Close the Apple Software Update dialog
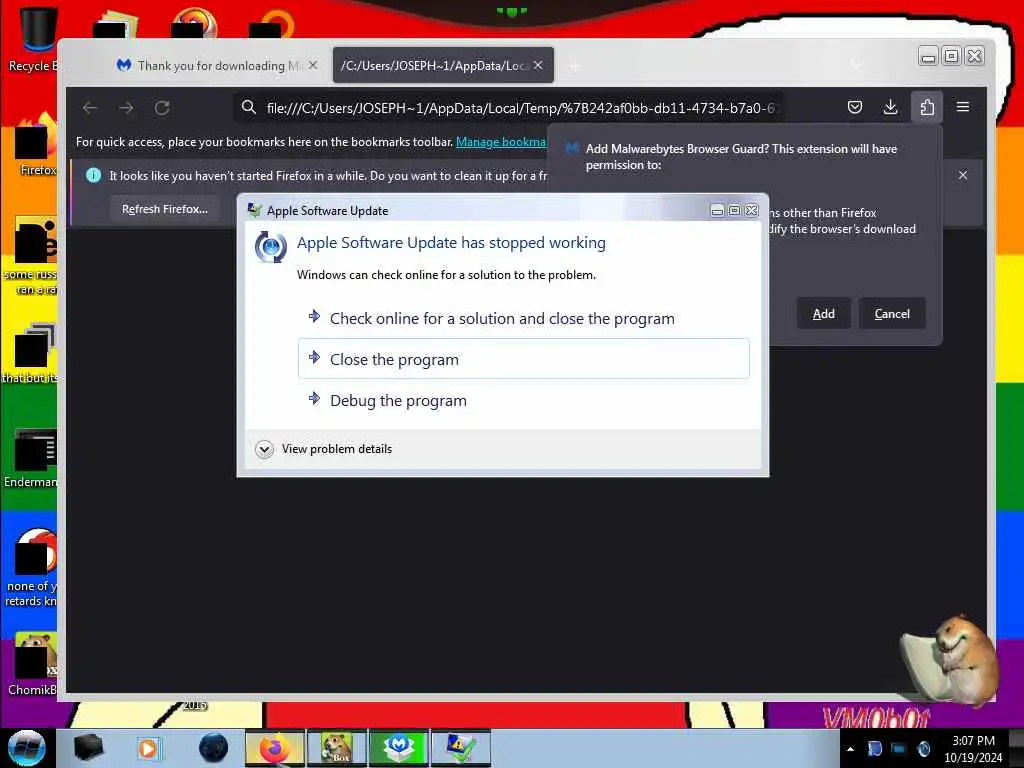Image resolution: width=1024 pixels, height=768 pixels. [752, 210]
